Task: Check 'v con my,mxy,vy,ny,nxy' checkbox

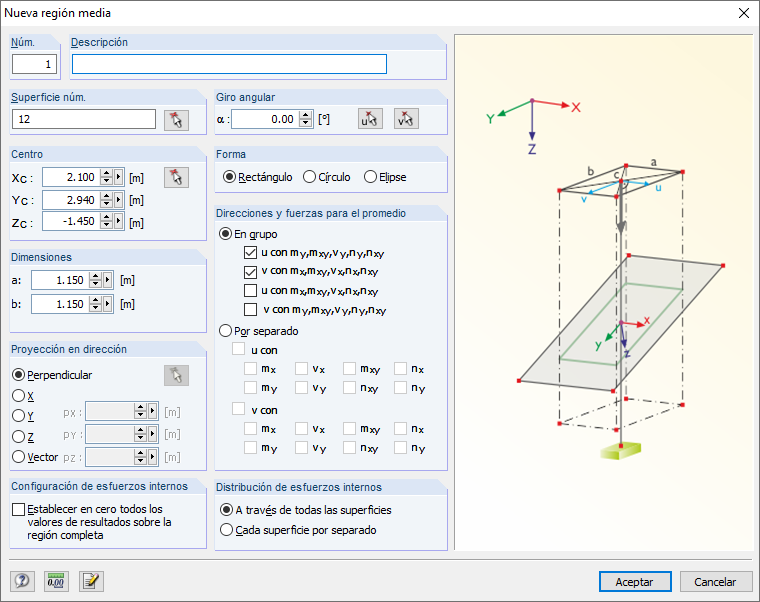Action: click(x=250, y=310)
